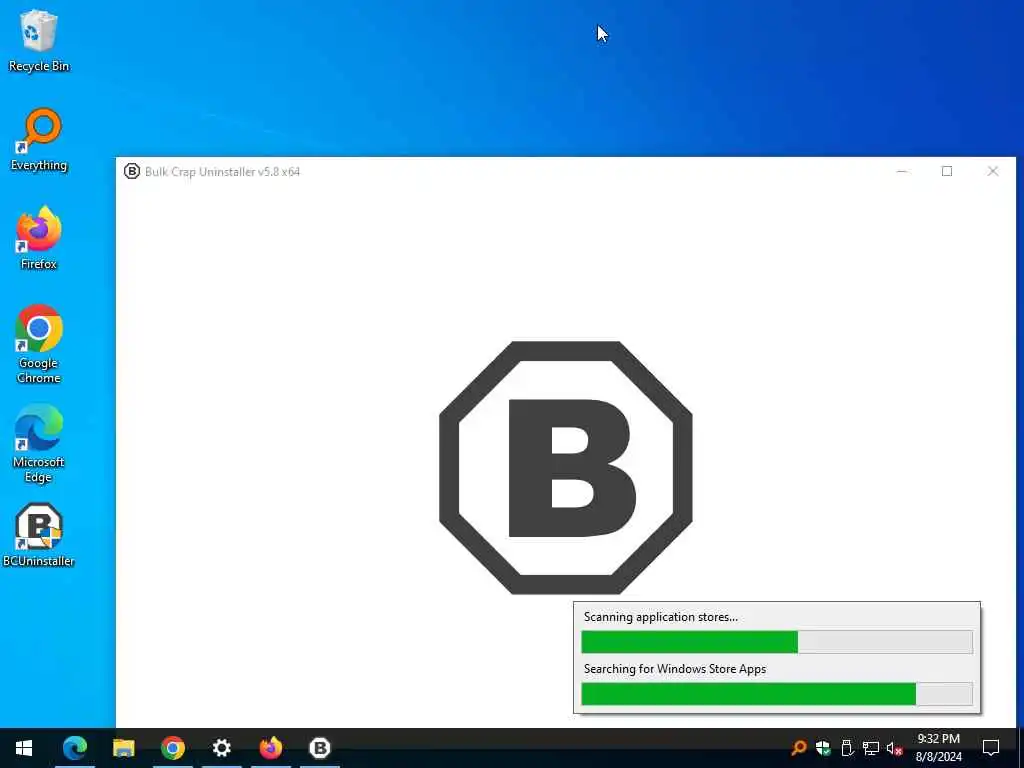Open the Recycle Bin desktop icon
This screenshot has height=768, width=1024.
(39, 40)
